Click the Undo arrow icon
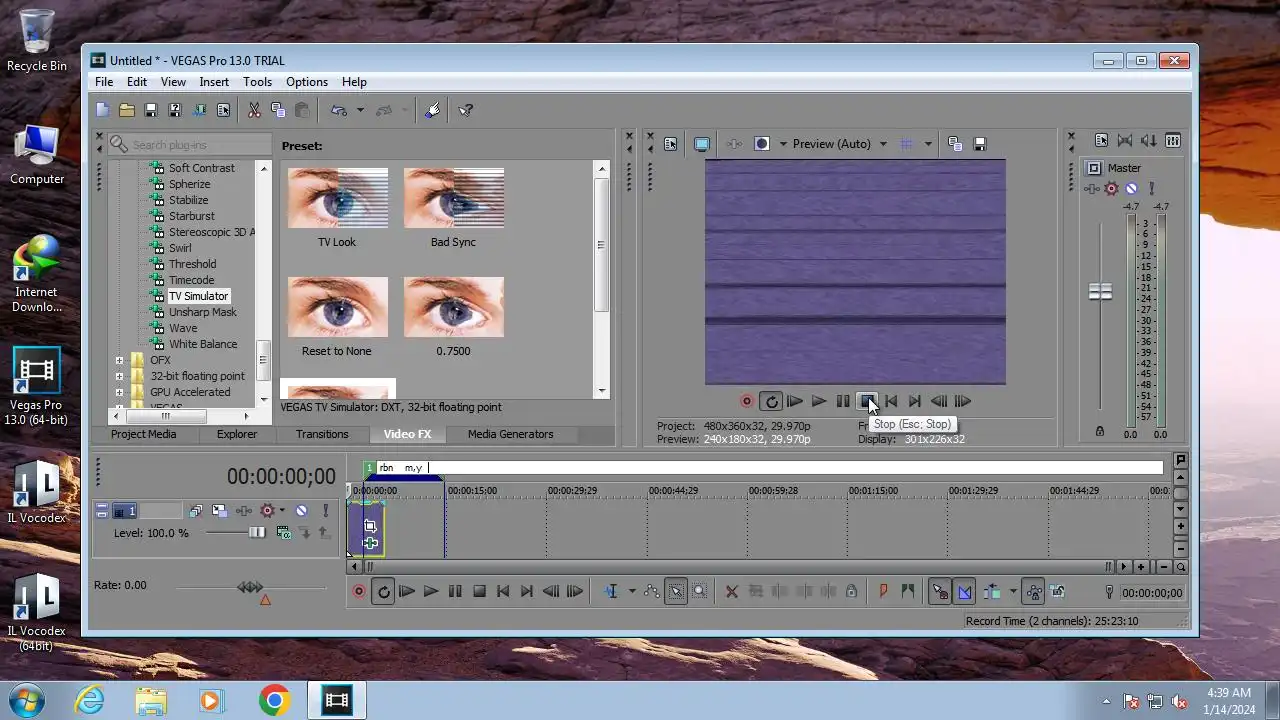Image resolution: width=1280 pixels, height=720 pixels. [x=339, y=110]
